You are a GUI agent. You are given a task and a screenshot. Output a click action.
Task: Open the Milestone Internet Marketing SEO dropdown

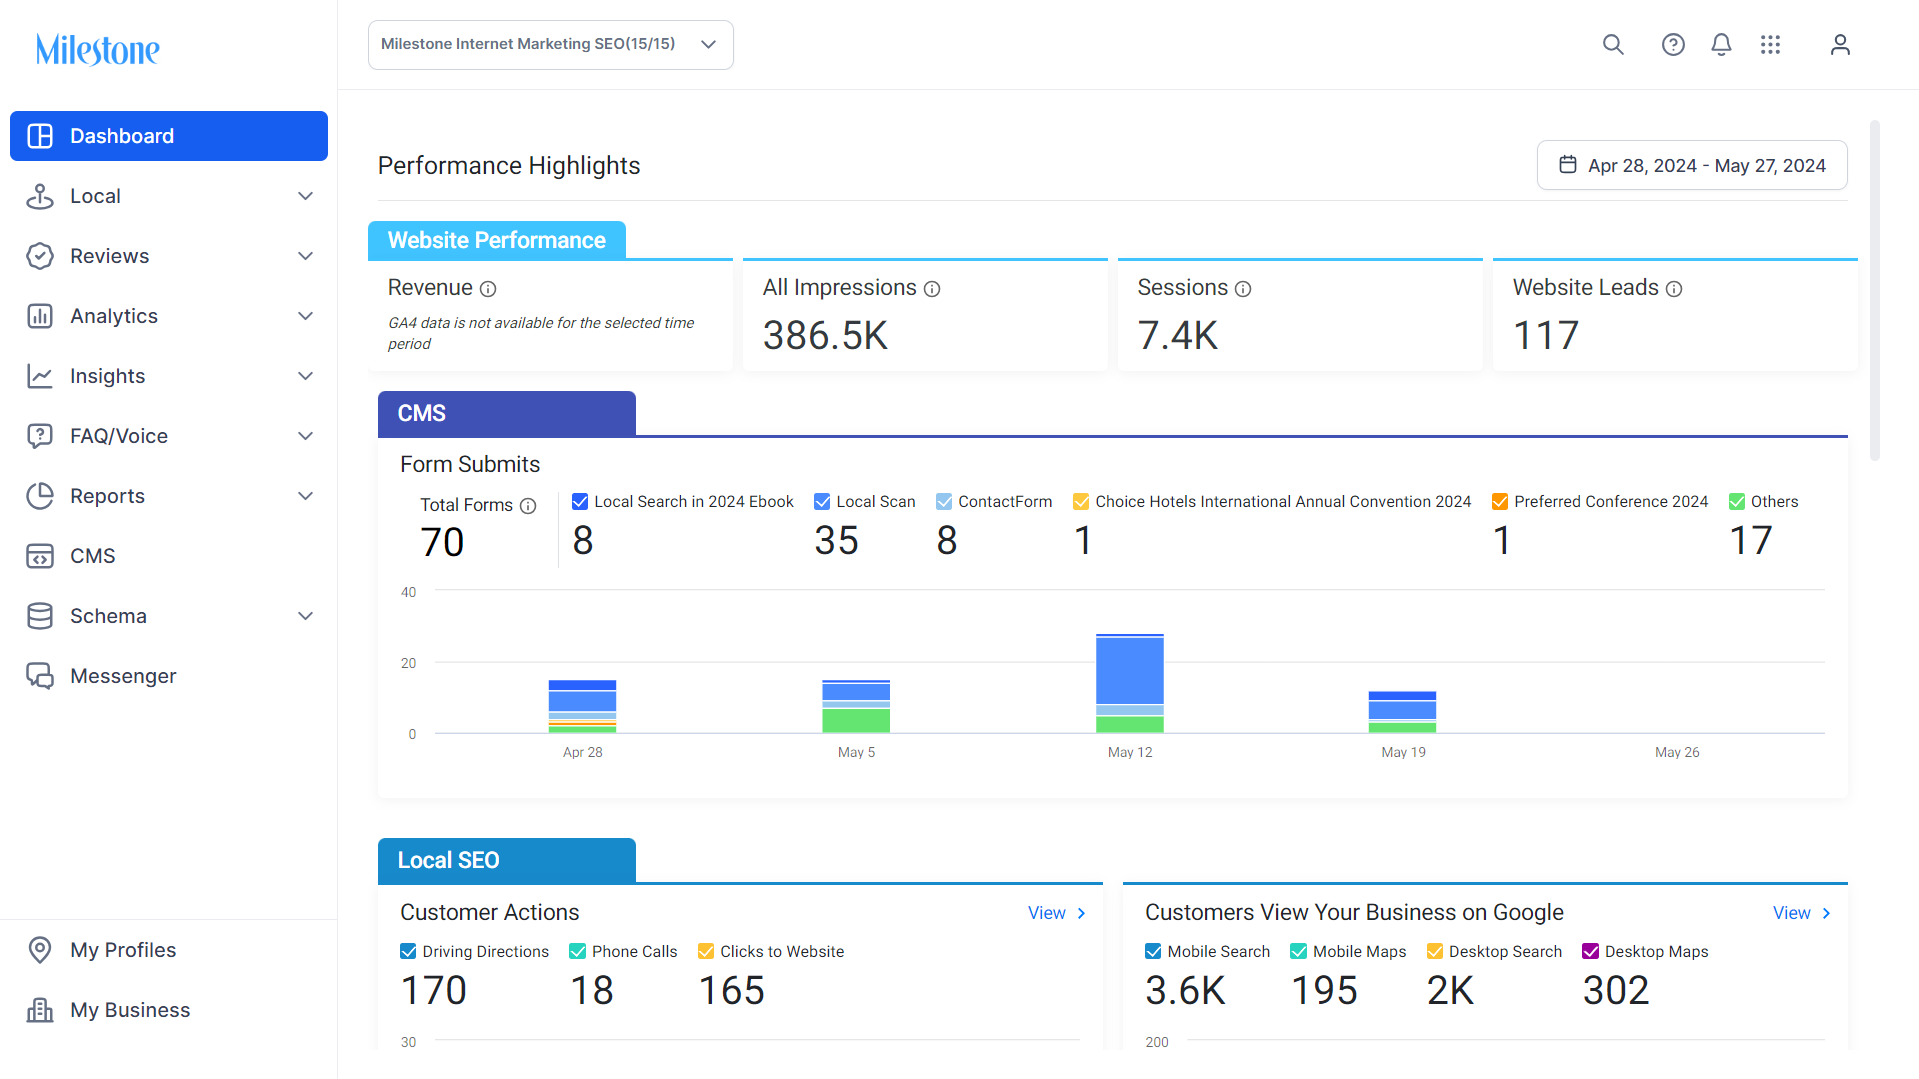[550, 45]
